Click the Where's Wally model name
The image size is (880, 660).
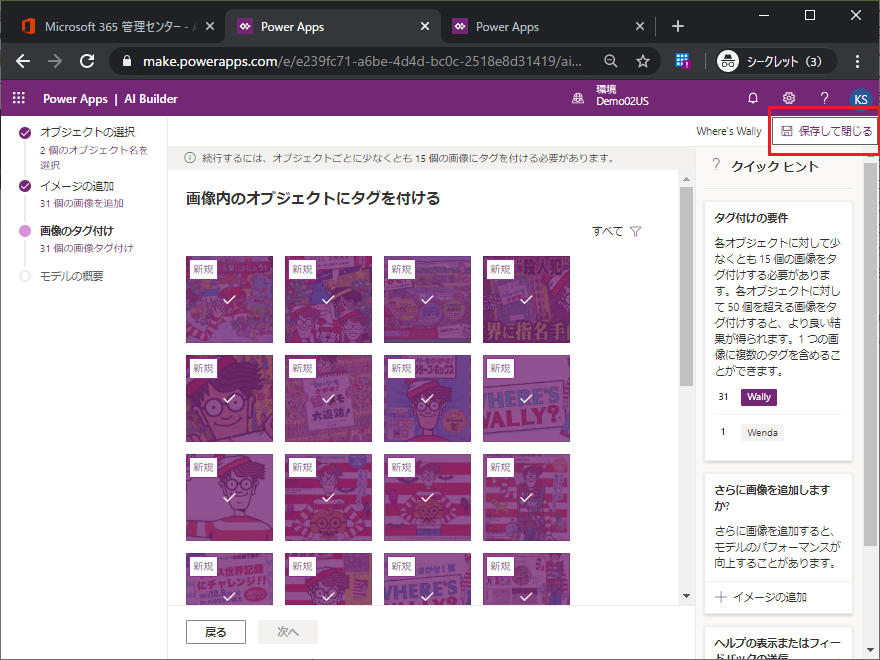click(x=728, y=131)
